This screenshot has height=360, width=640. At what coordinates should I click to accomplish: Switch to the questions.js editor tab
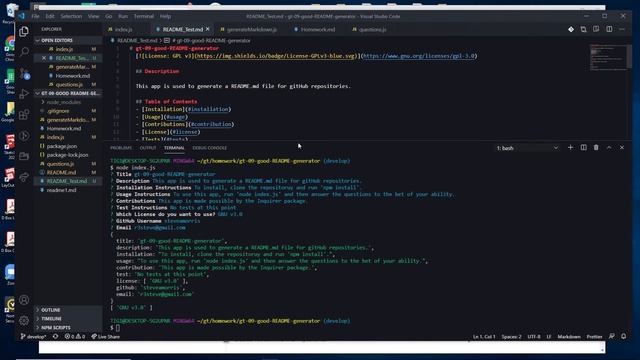tap(372, 29)
